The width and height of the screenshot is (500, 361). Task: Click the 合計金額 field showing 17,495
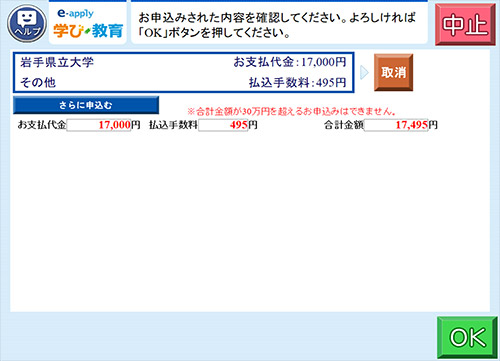pyautogui.click(x=396, y=125)
